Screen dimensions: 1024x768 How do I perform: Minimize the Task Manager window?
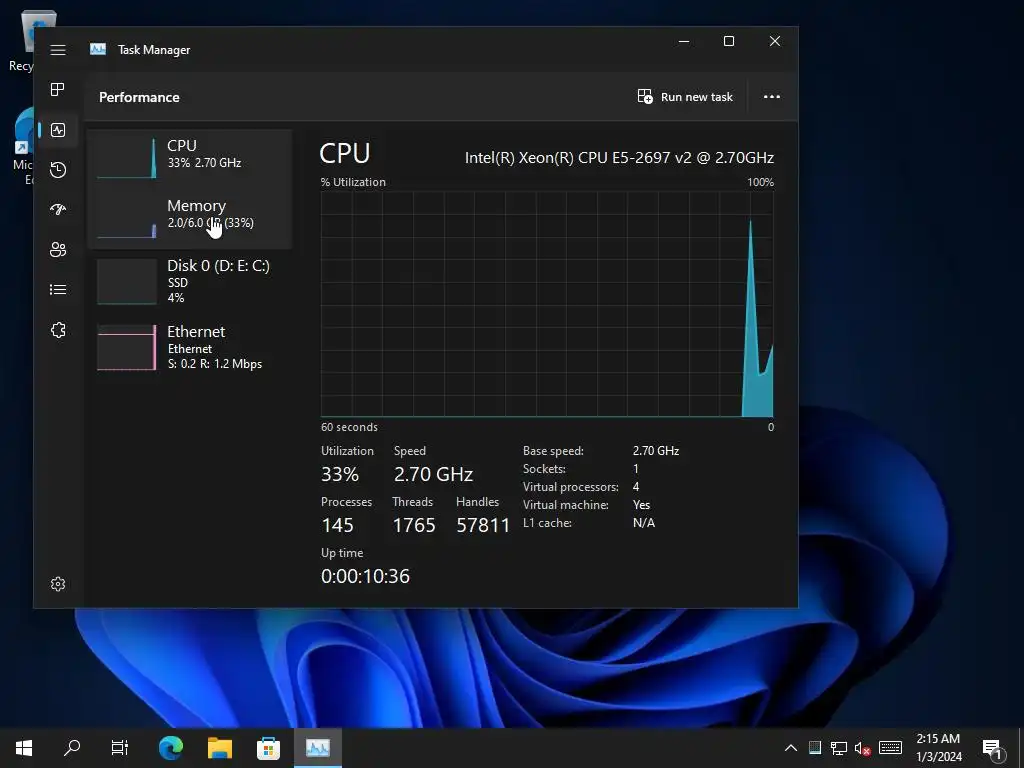pos(684,41)
